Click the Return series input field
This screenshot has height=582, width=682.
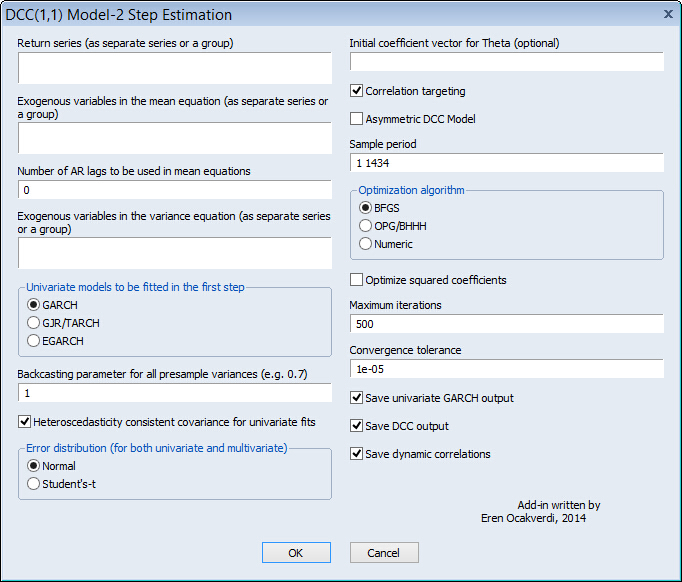pyautogui.click(x=174, y=68)
